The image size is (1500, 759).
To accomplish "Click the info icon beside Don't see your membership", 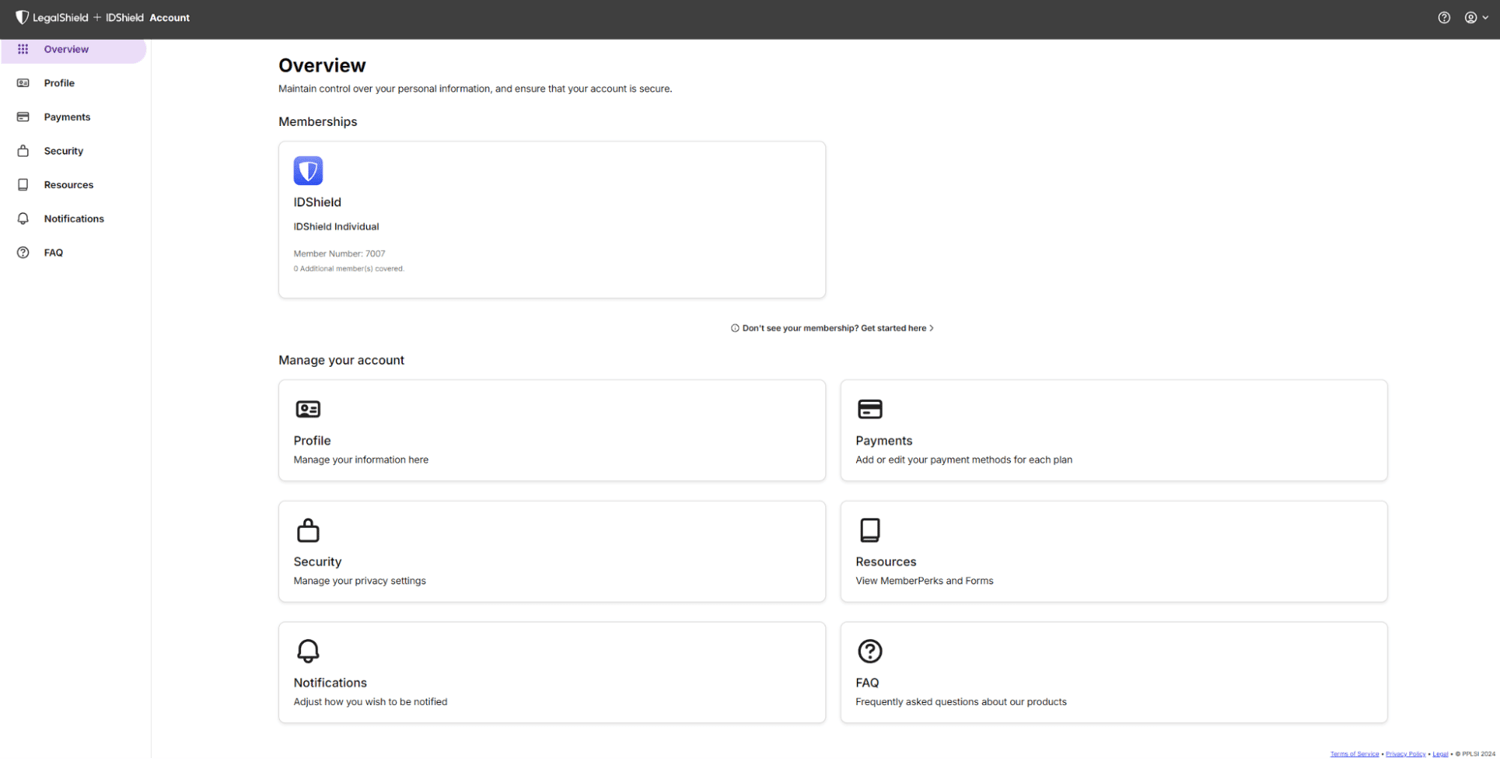I will point(735,328).
